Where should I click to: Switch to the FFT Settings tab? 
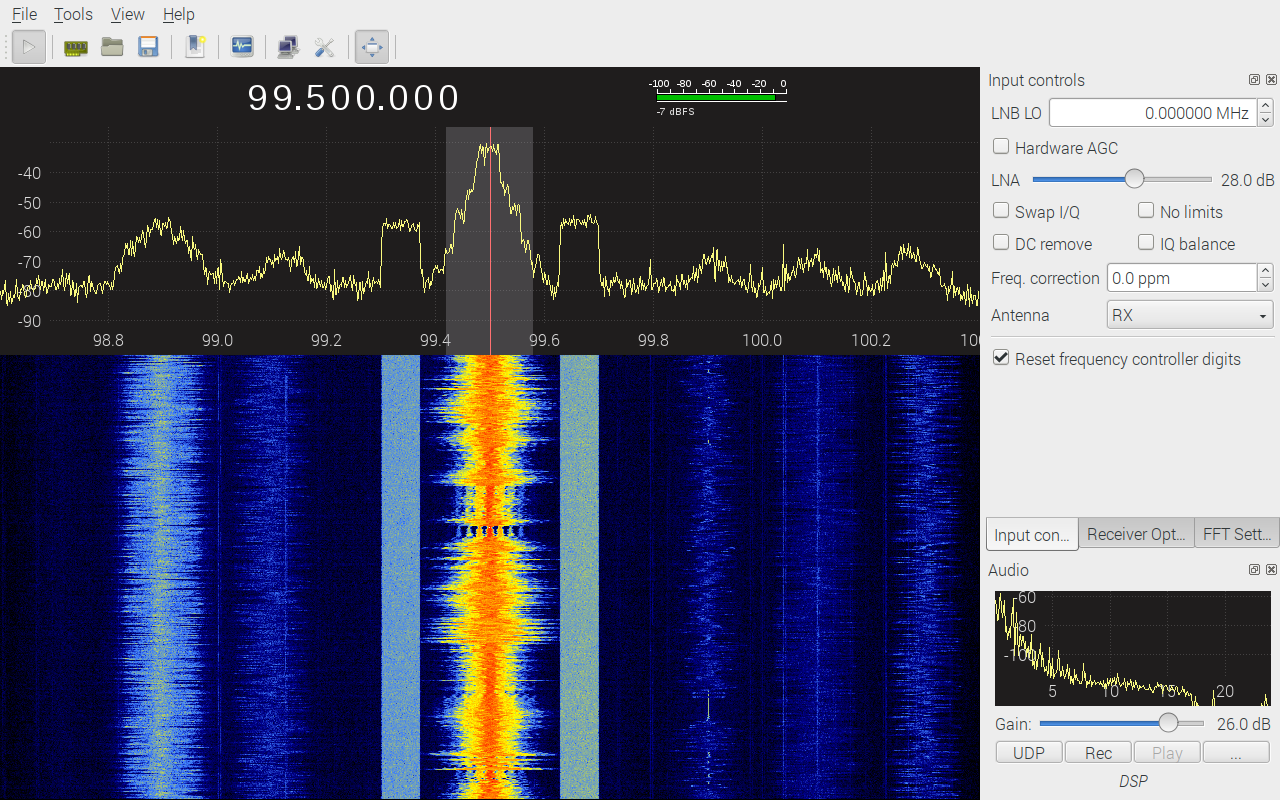[1237, 534]
